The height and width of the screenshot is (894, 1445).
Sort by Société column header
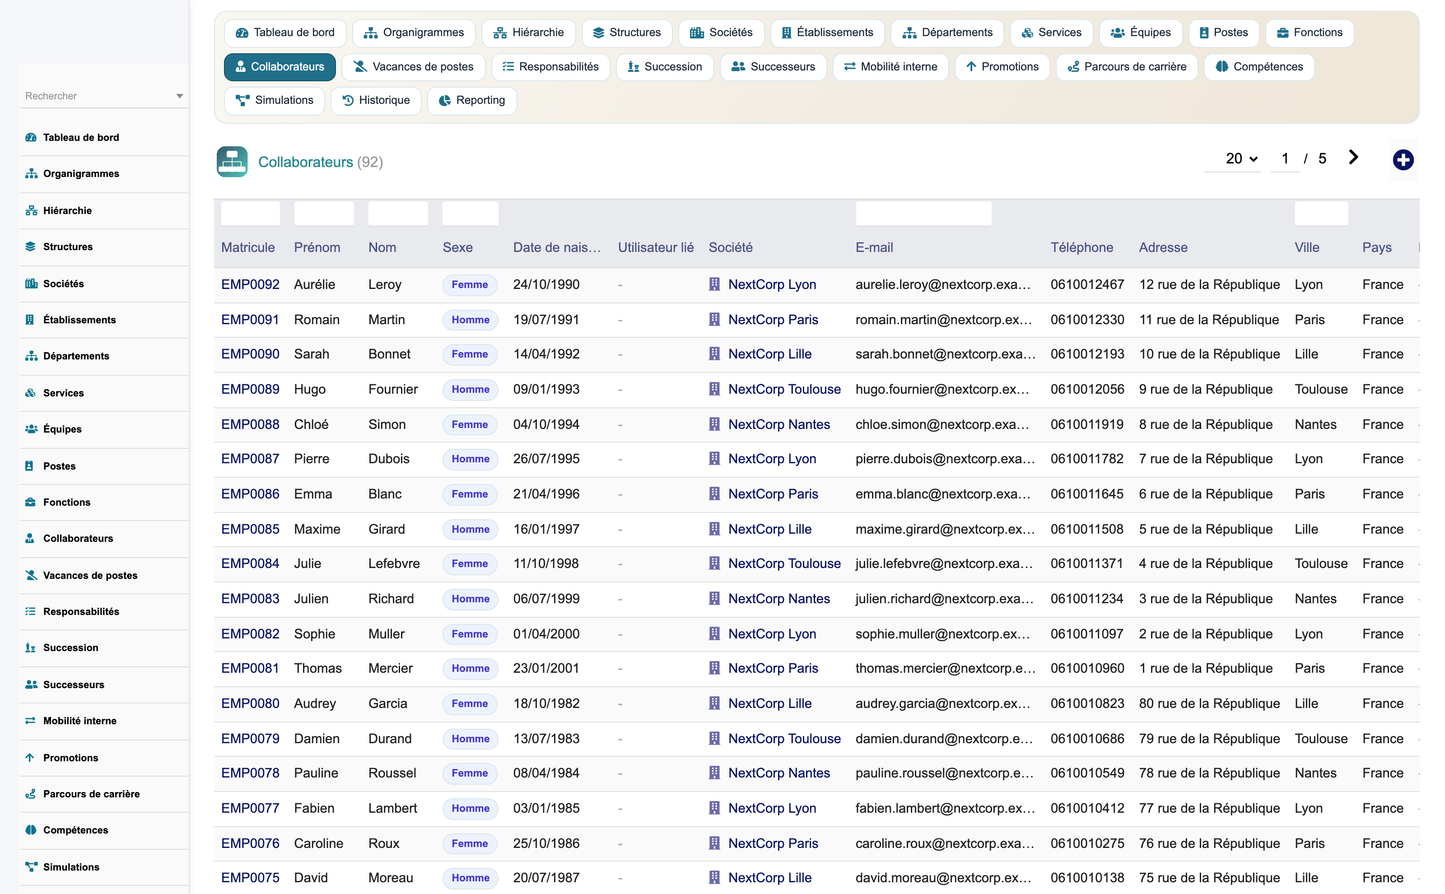[731, 248]
